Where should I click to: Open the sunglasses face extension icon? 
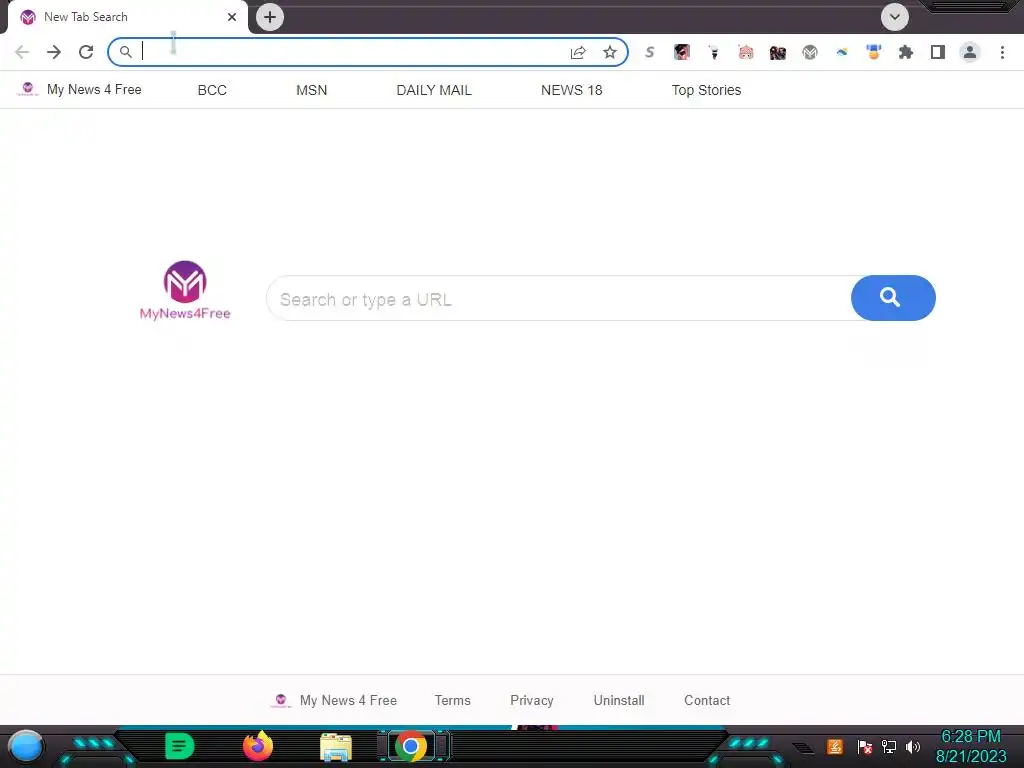[682, 52]
